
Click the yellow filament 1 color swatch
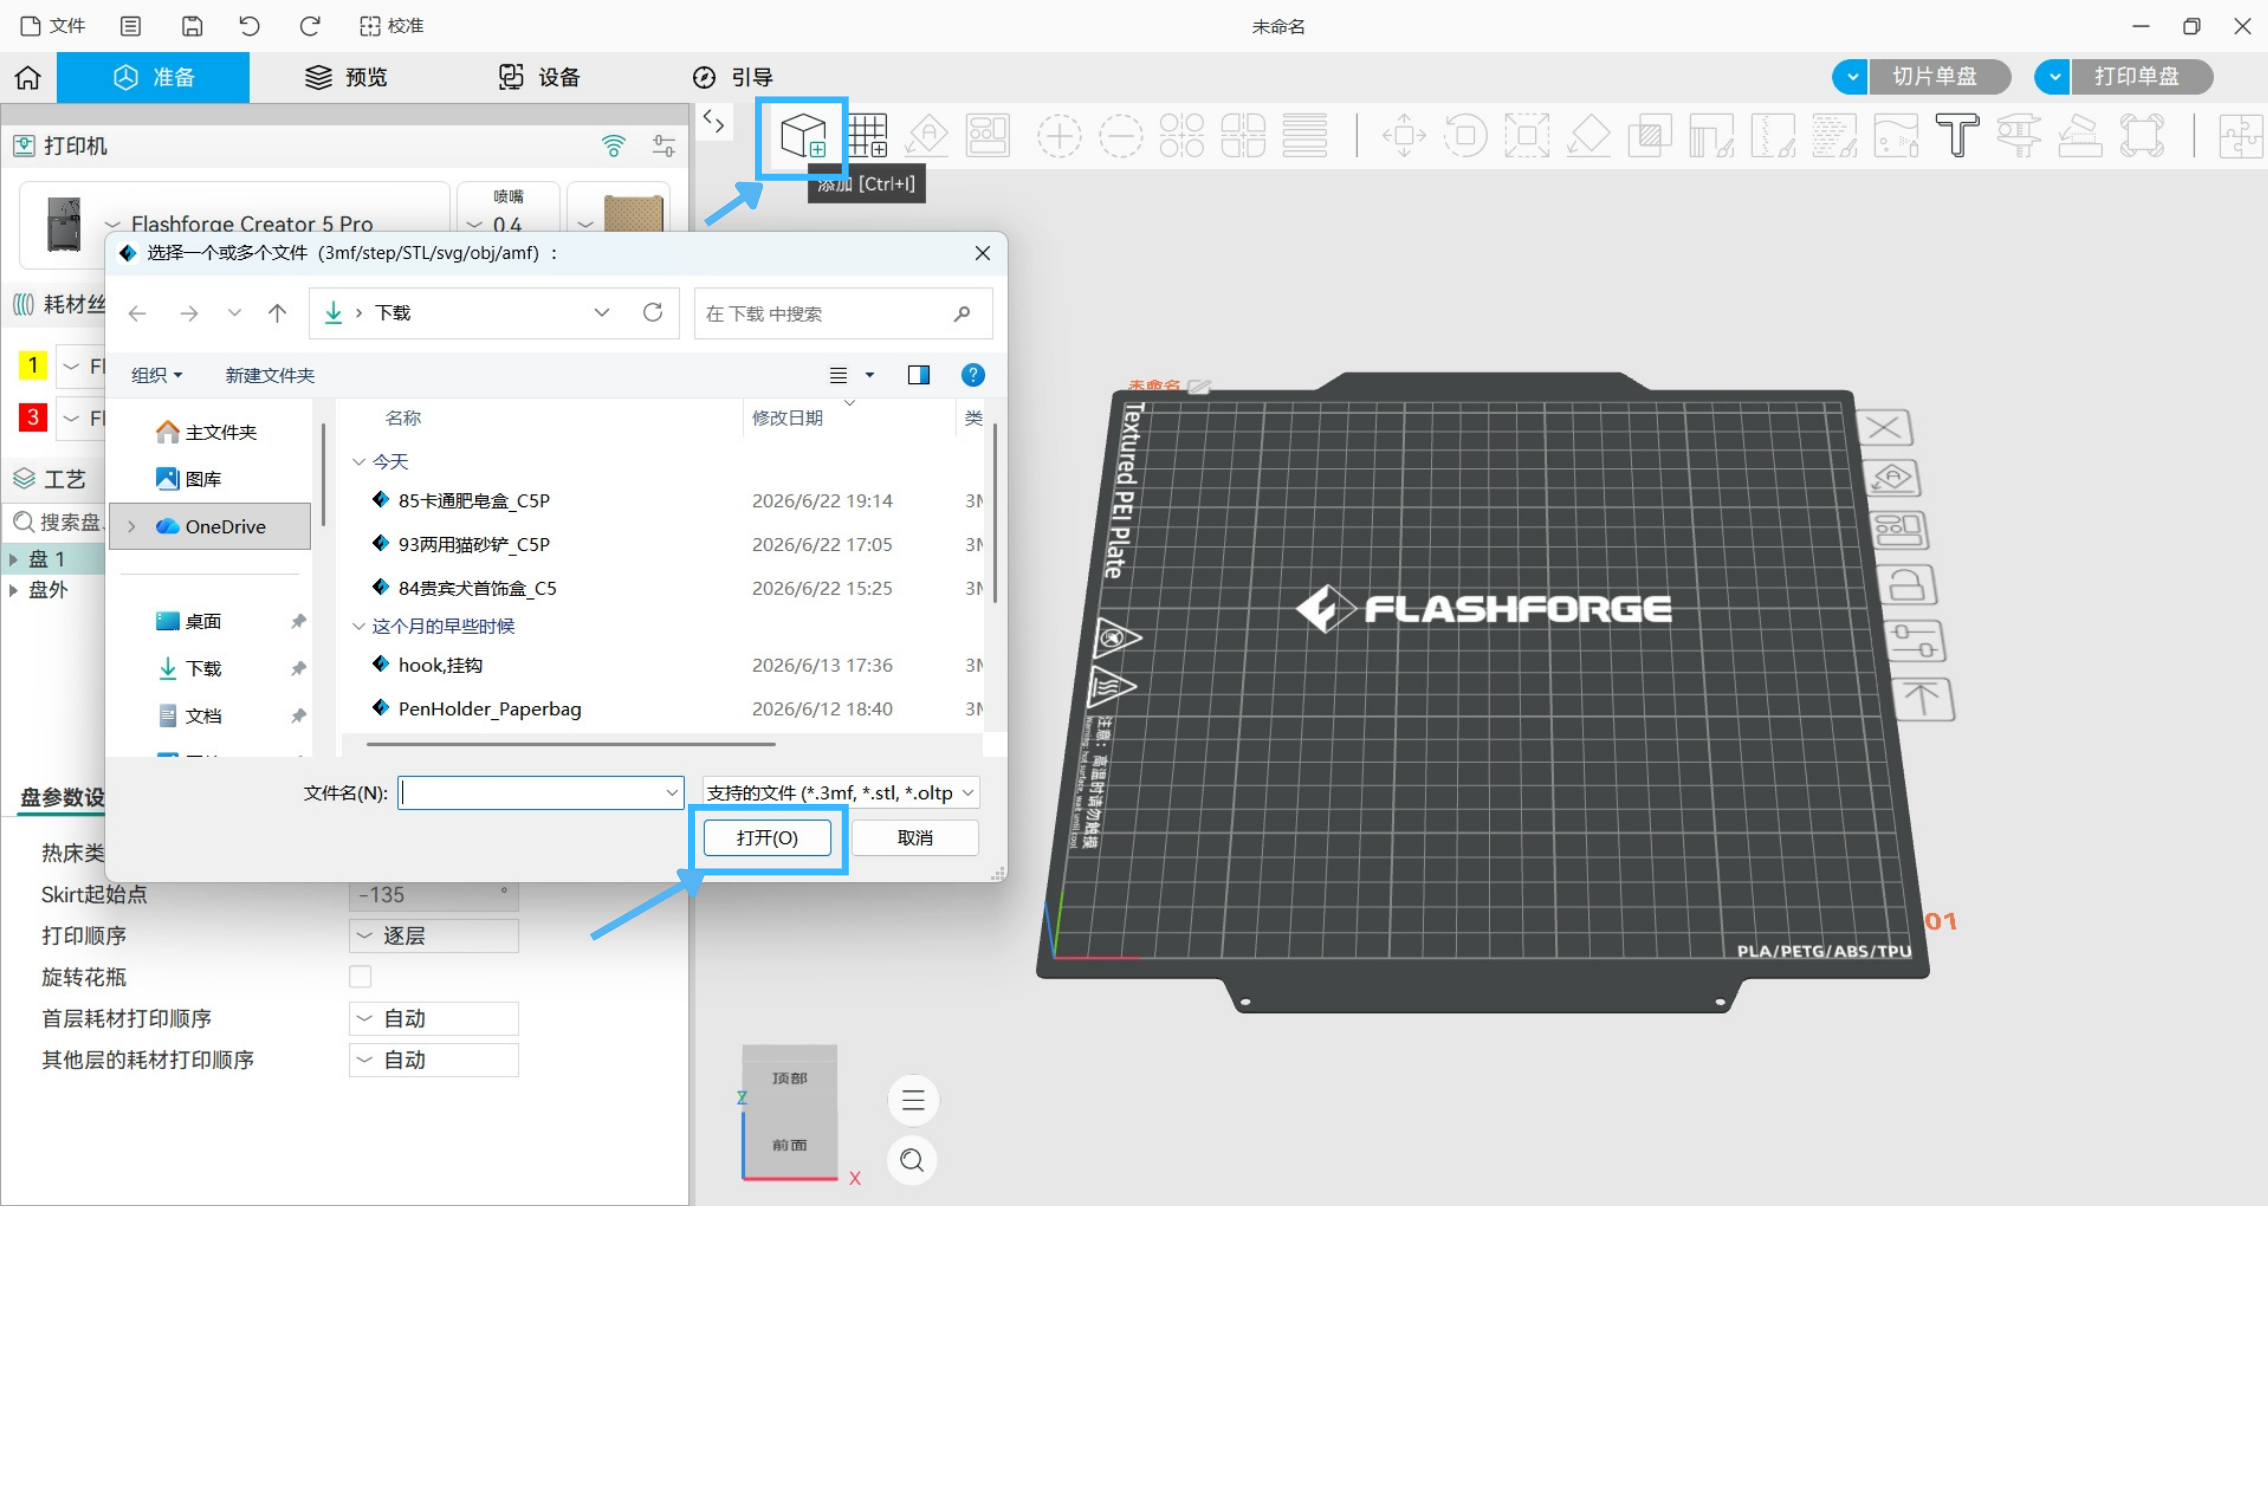33,365
